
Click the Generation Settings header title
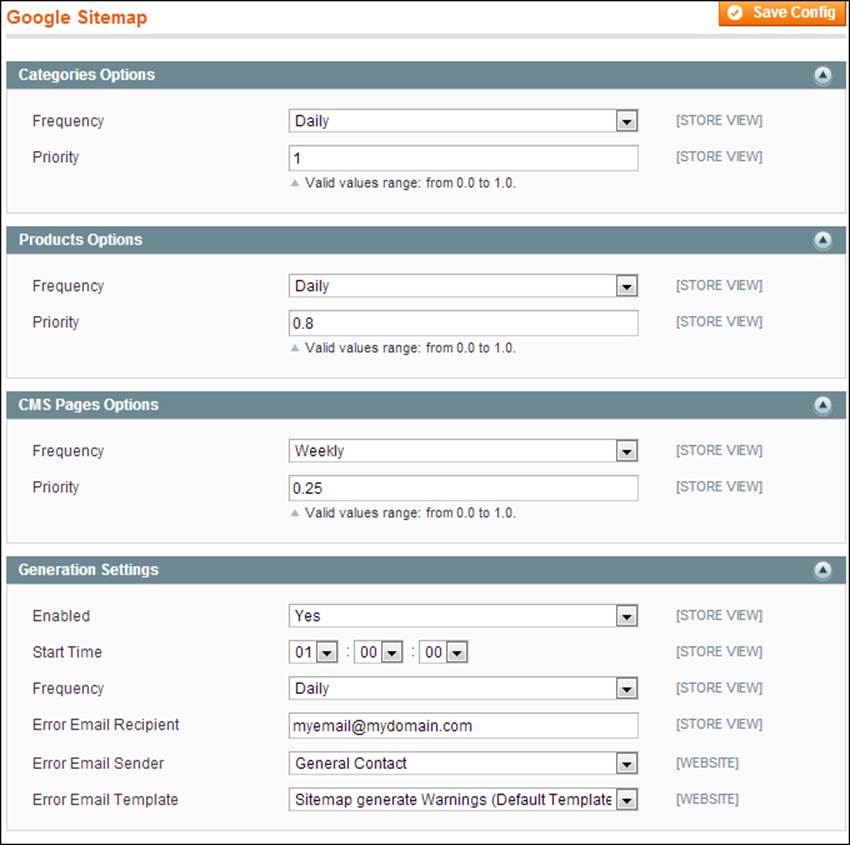pyautogui.click(x=88, y=570)
